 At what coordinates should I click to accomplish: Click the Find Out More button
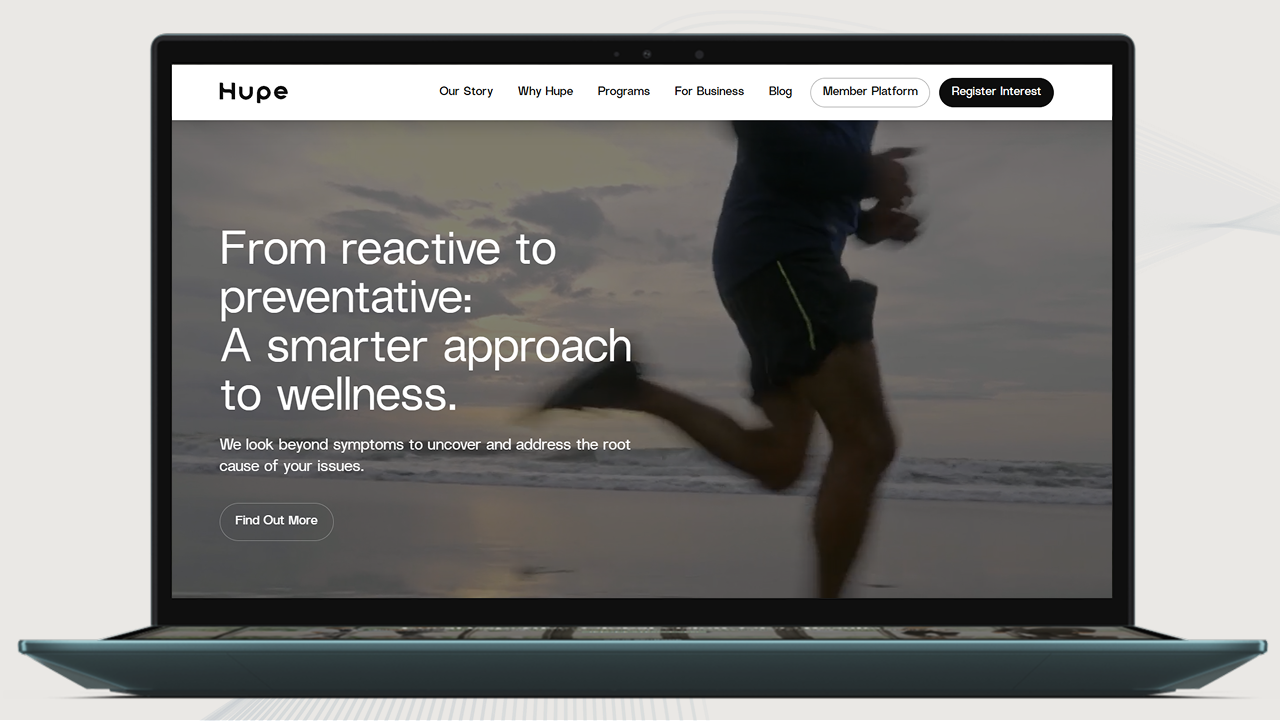tap(276, 521)
